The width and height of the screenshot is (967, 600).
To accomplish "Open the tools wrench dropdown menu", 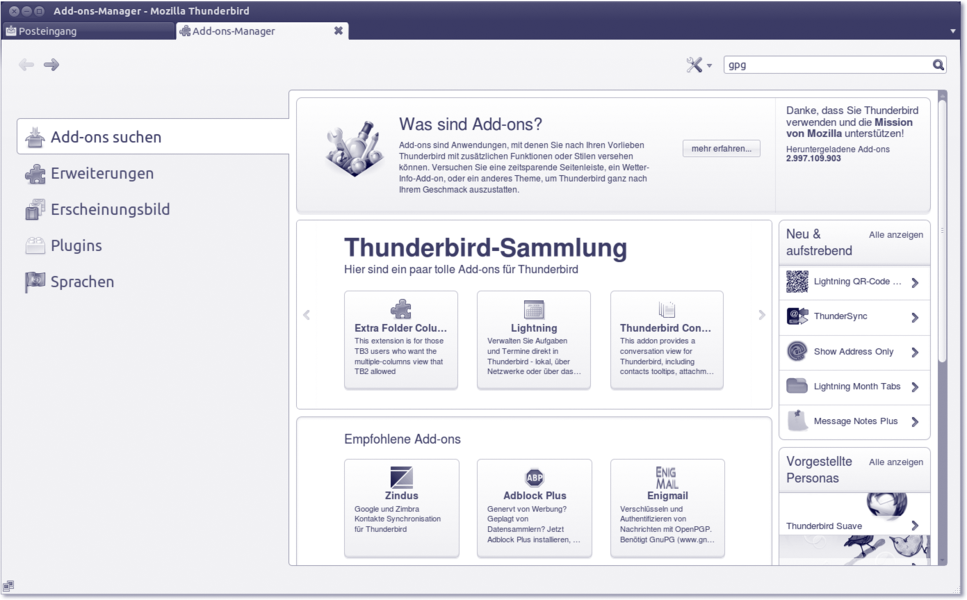I will 698,65.
